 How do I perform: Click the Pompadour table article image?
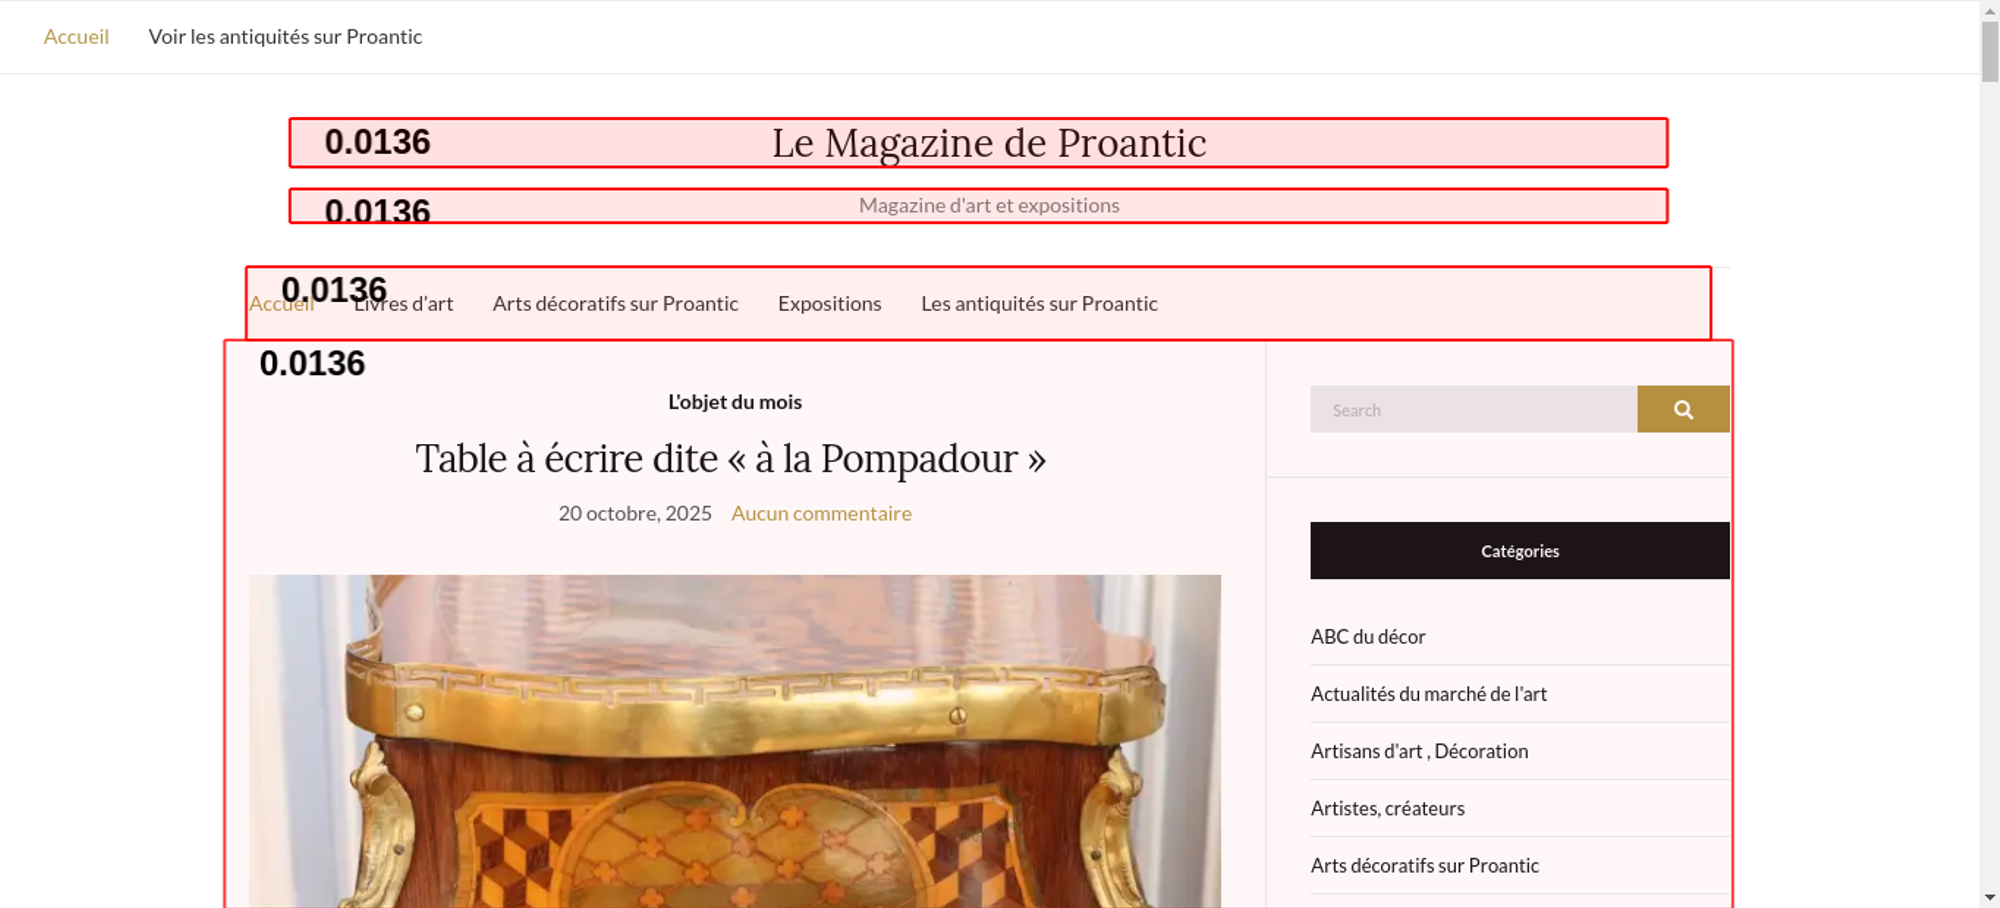point(735,741)
